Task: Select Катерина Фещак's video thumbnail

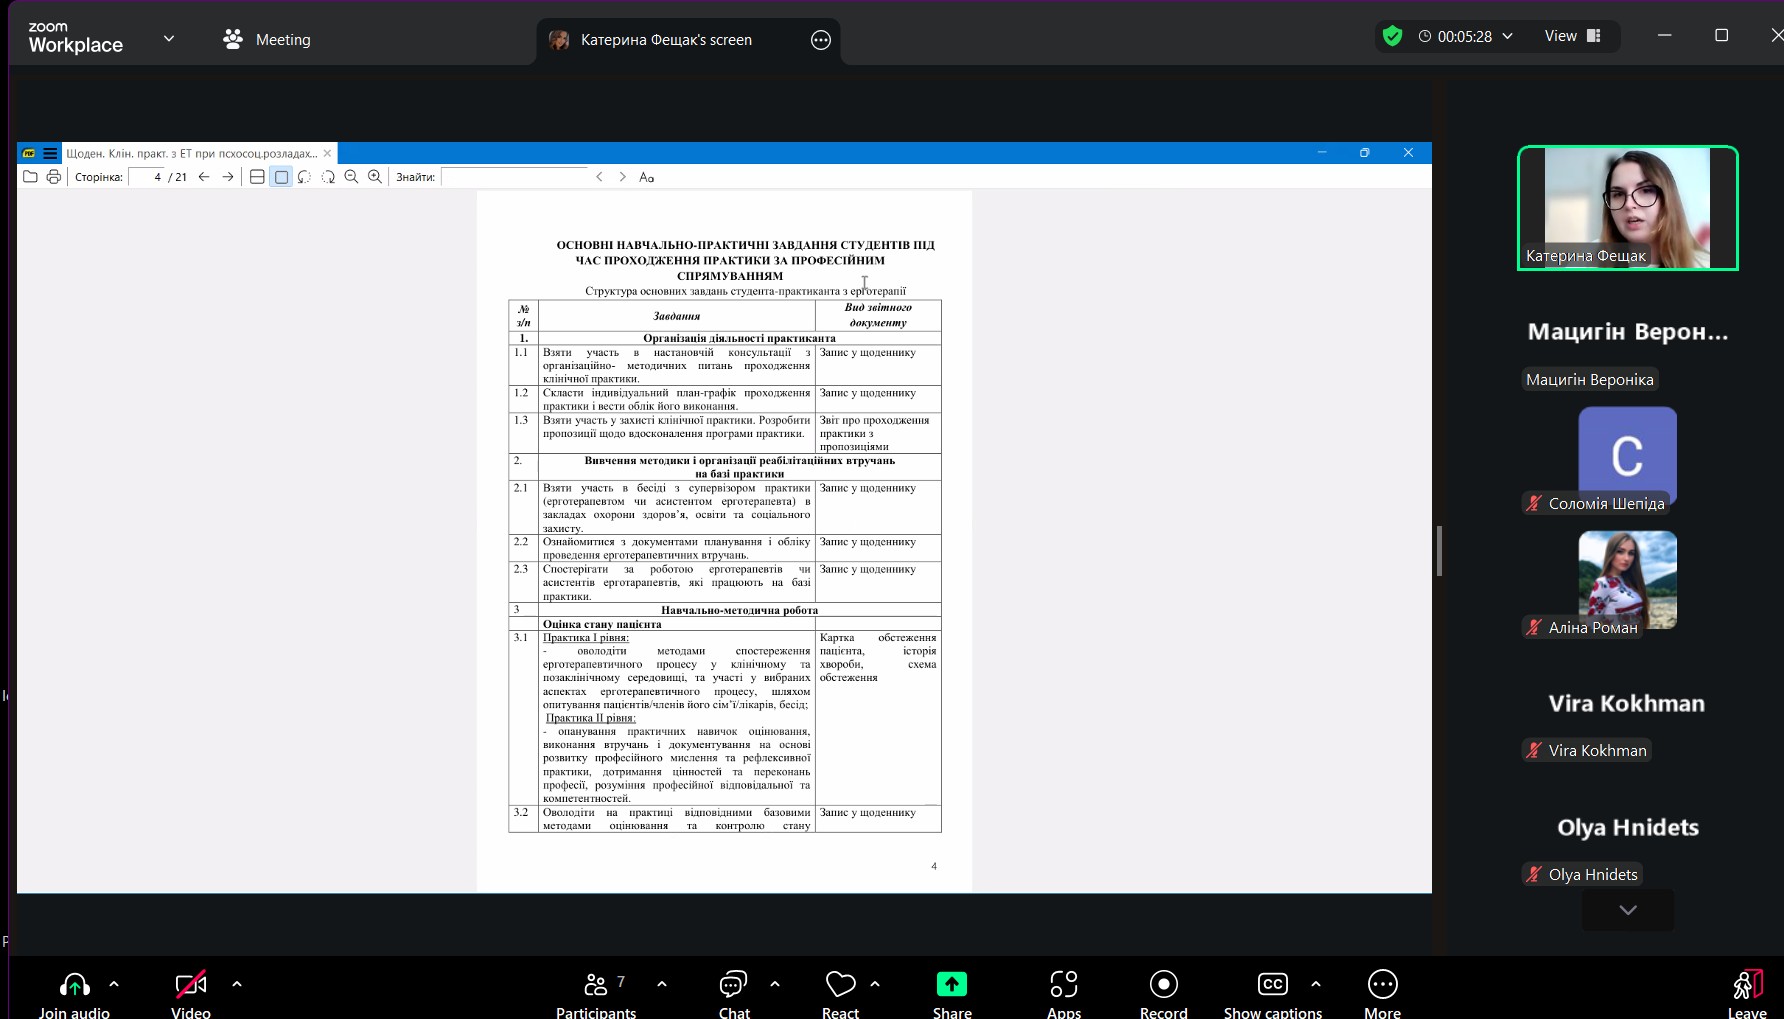Action: click(x=1627, y=208)
